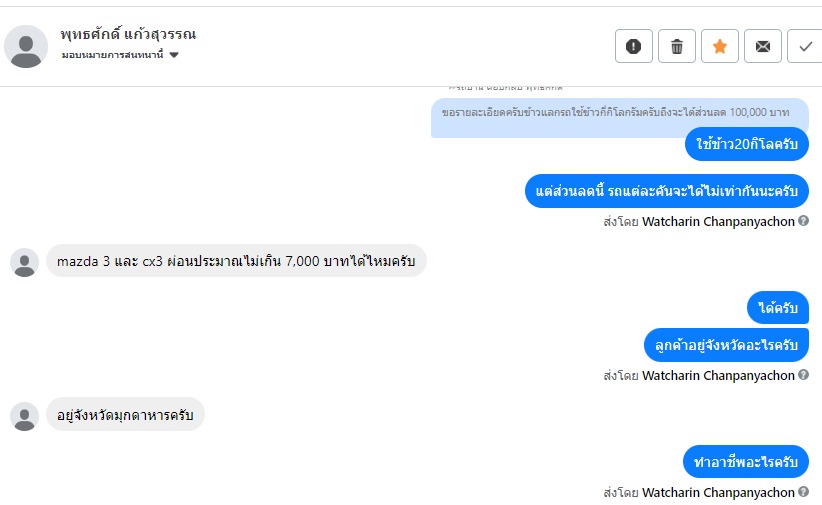
Task: Click the mazda 3 และ cx3 message bubble
Action: [x=236, y=262]
